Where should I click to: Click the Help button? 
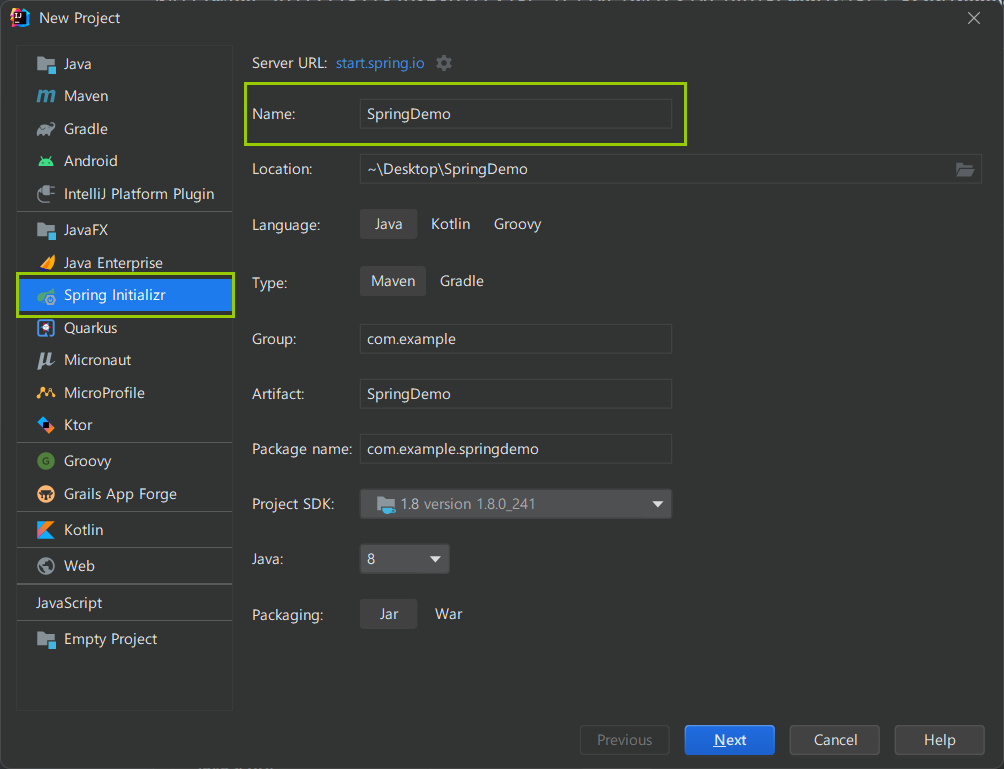pos(939,740)
